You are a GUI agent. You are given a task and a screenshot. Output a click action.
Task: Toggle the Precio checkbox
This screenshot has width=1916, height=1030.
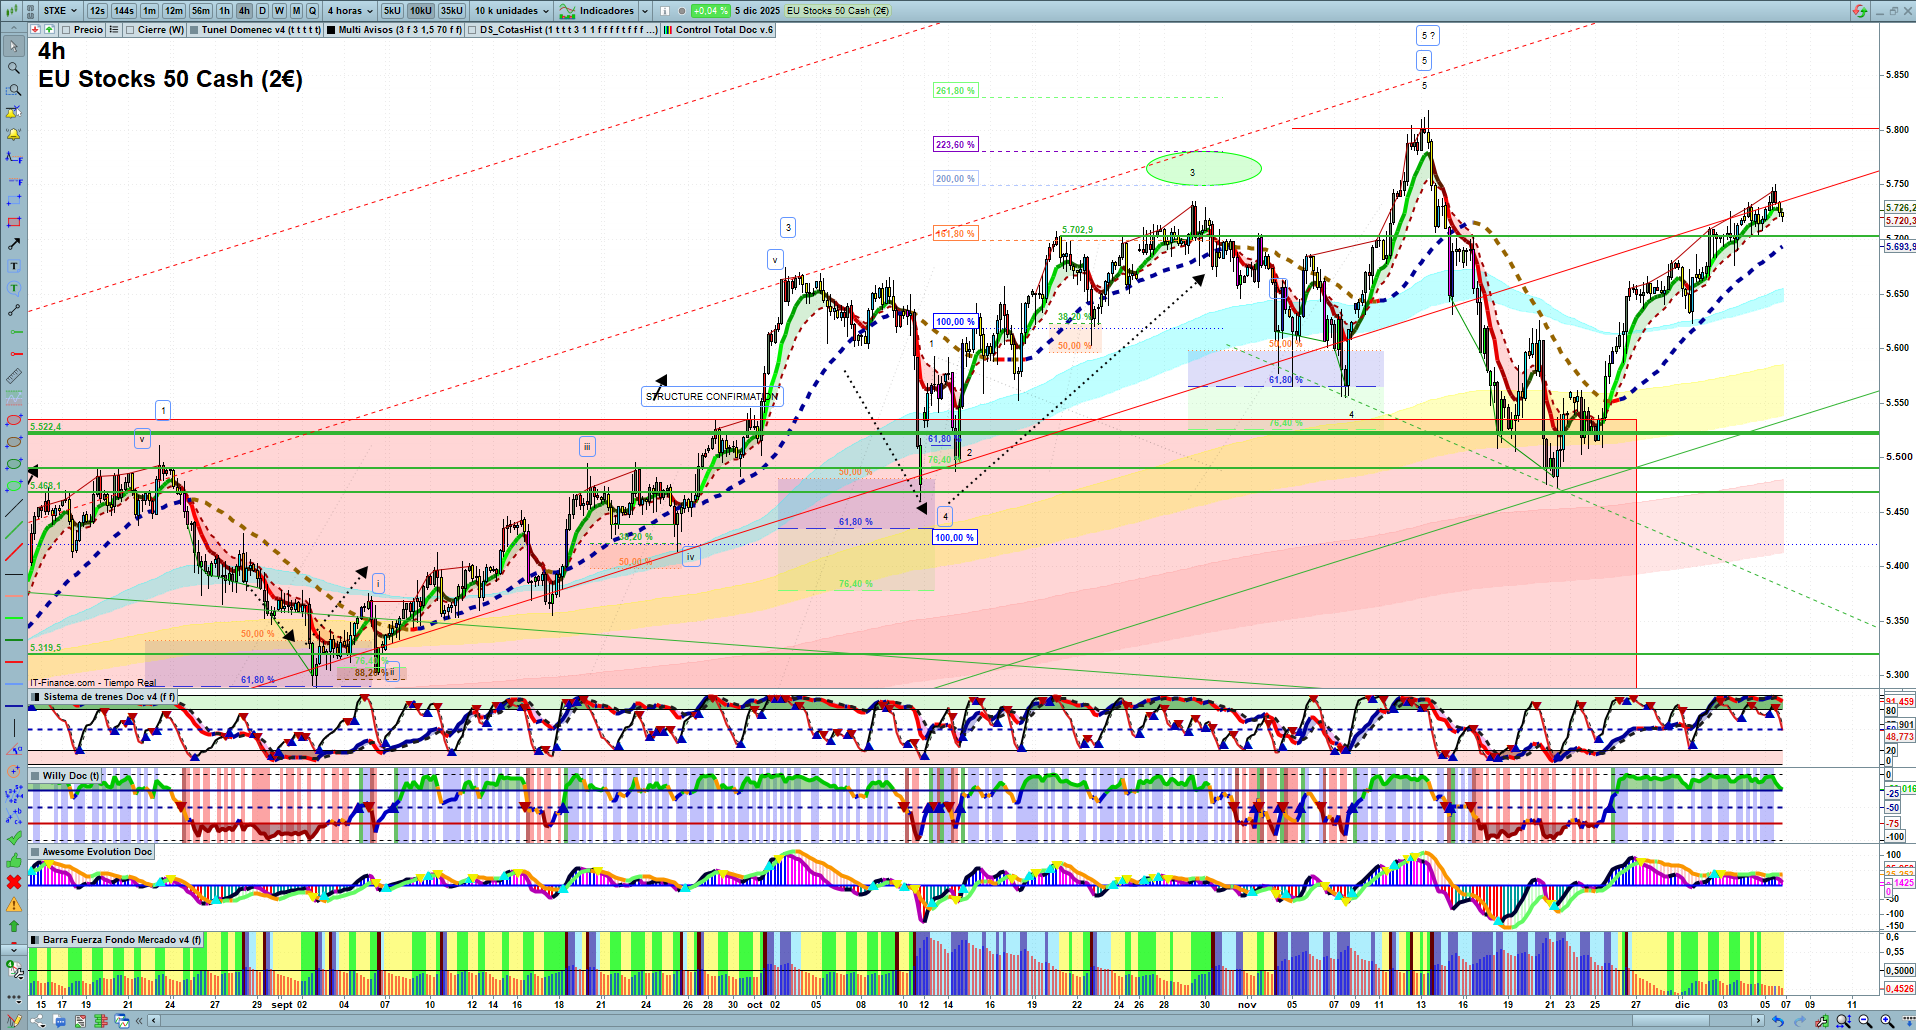(67, 30)
